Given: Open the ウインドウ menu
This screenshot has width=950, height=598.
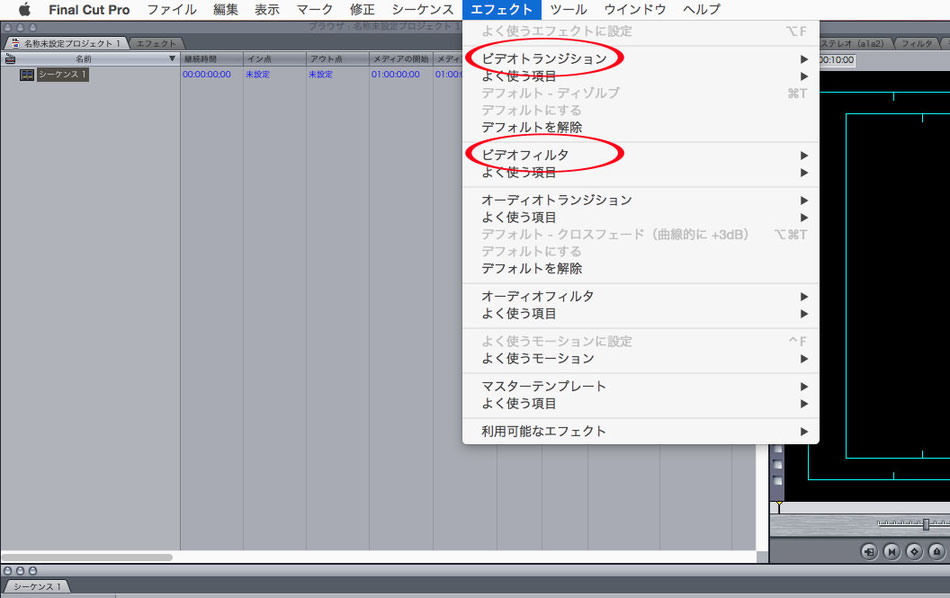Looking at the screenshot, I should [635, 10].
